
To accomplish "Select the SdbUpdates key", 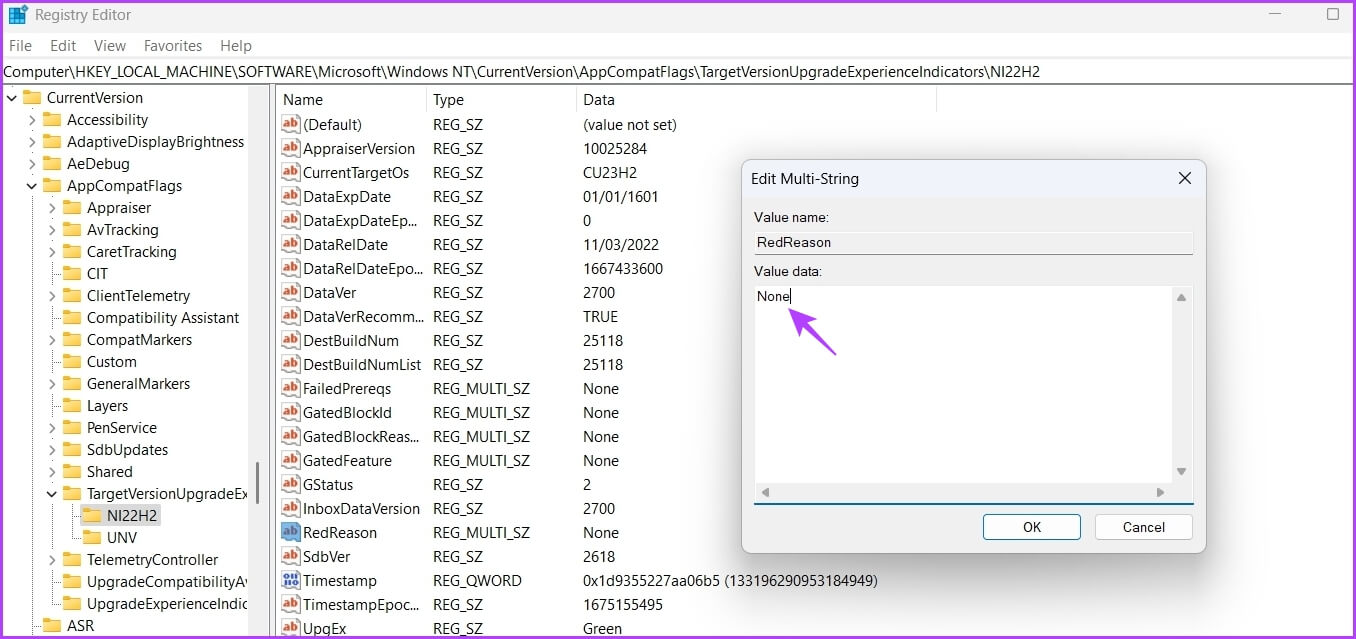I will pos(127,450).
